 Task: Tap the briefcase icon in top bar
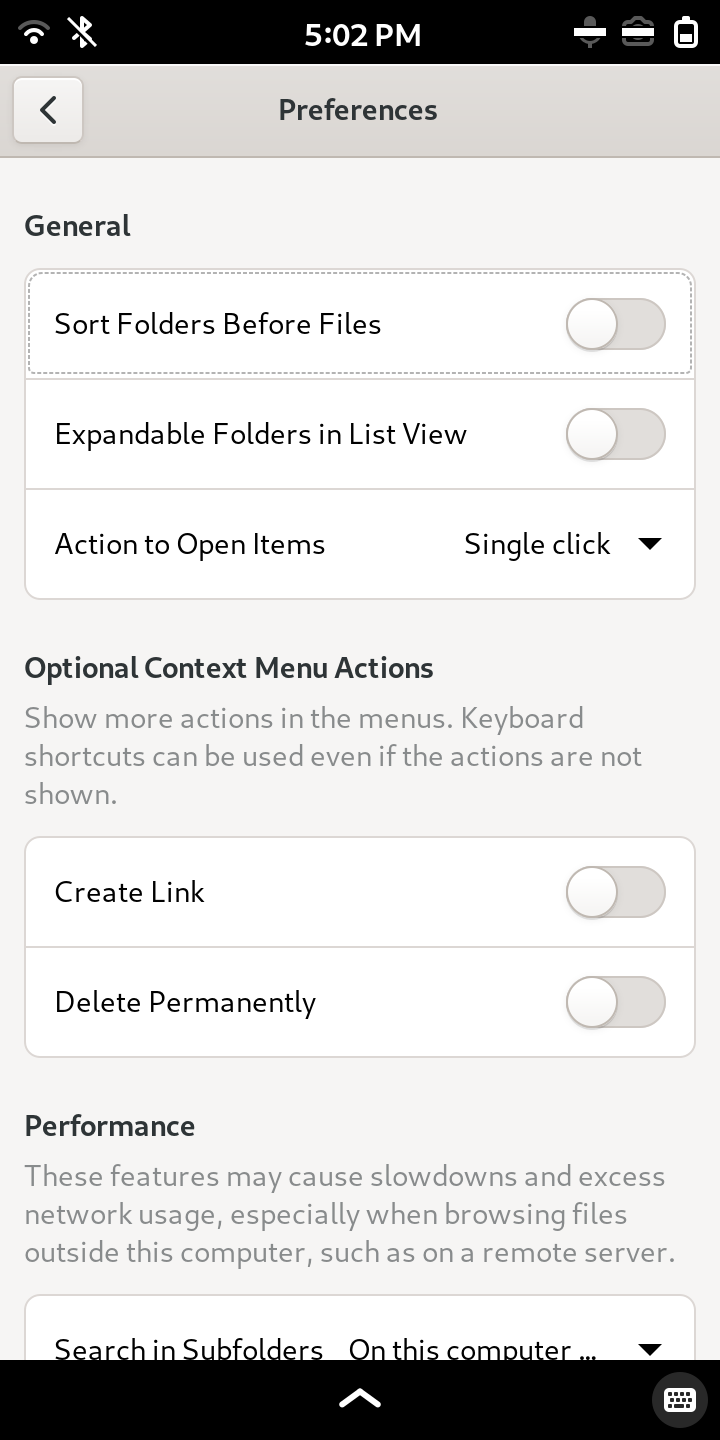pos(638,33)
